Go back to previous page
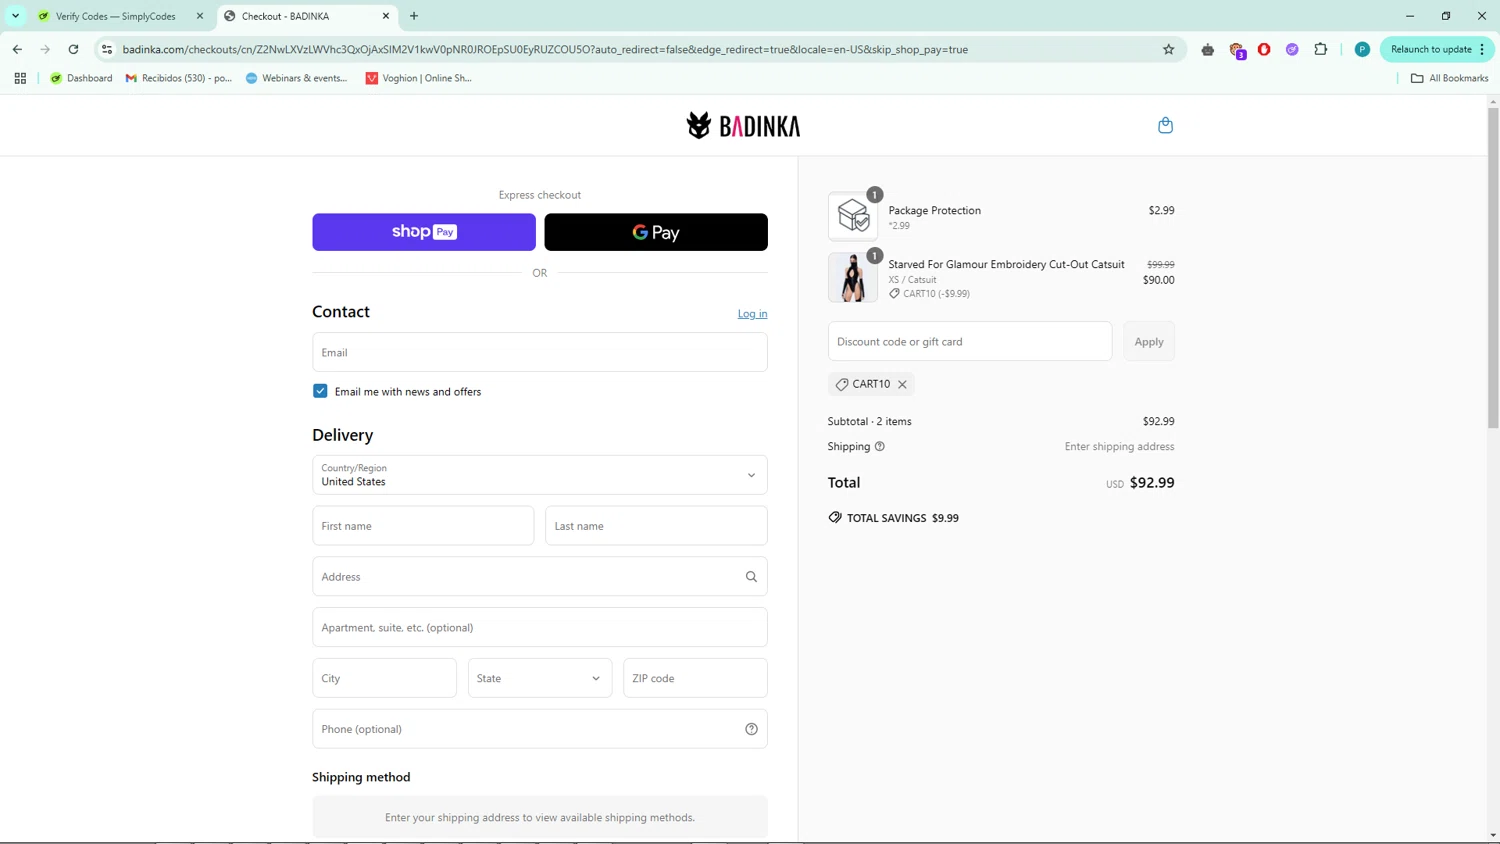Screen dimensions: 1500x844 pos(17,49)
